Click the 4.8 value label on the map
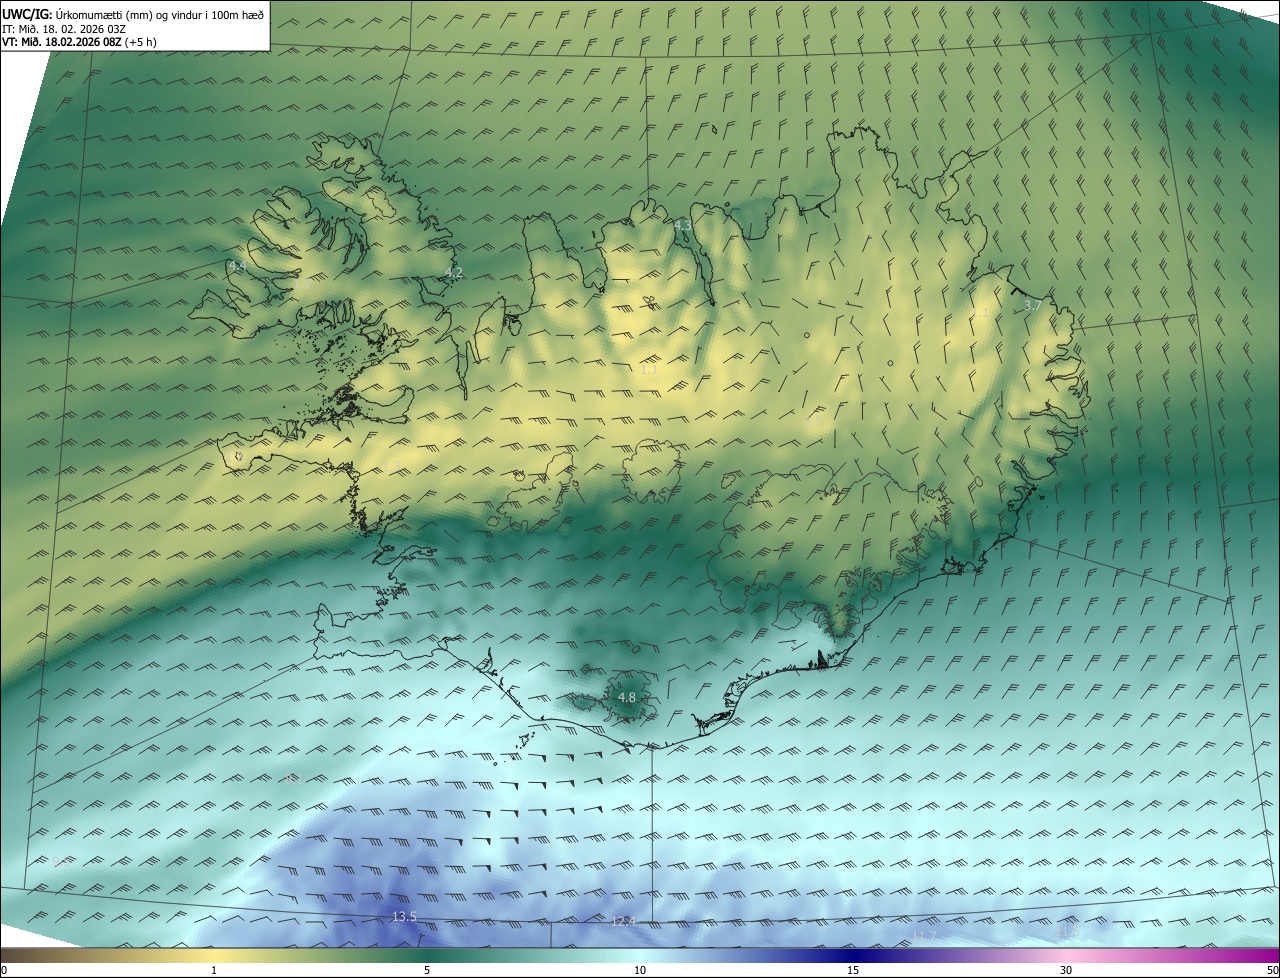Image resolution: width=1280 pixels, height=978 pixels. coord(627,697)
